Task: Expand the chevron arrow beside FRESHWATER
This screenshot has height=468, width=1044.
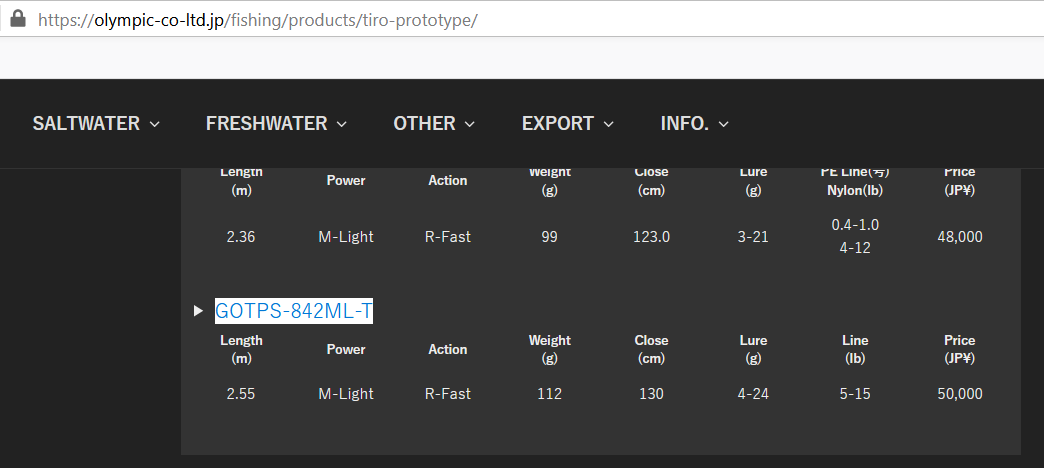Action: tap(342, 125)
